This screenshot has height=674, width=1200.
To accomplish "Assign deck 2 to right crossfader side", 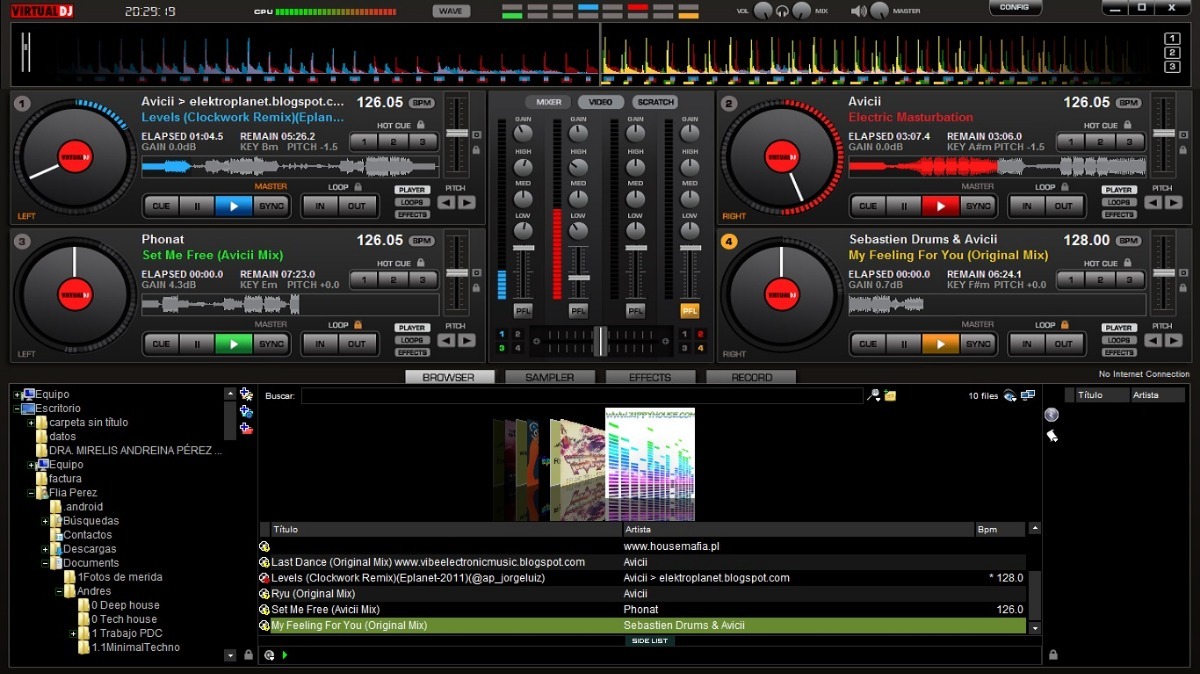I will pyautogui.click(x=700, y=334).
